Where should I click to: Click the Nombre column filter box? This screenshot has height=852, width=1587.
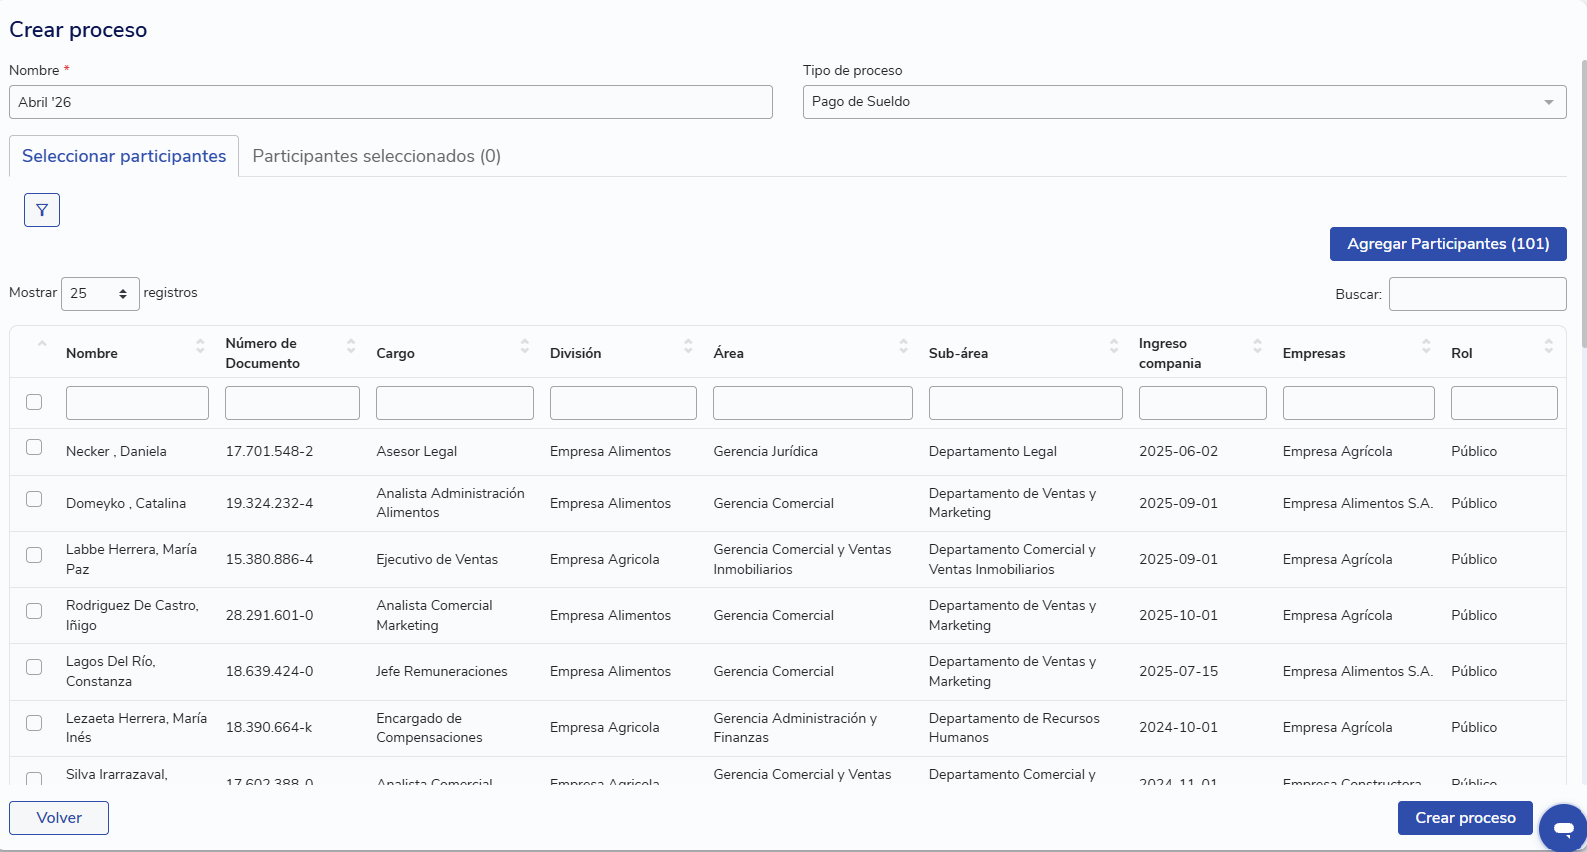point(137,403)
